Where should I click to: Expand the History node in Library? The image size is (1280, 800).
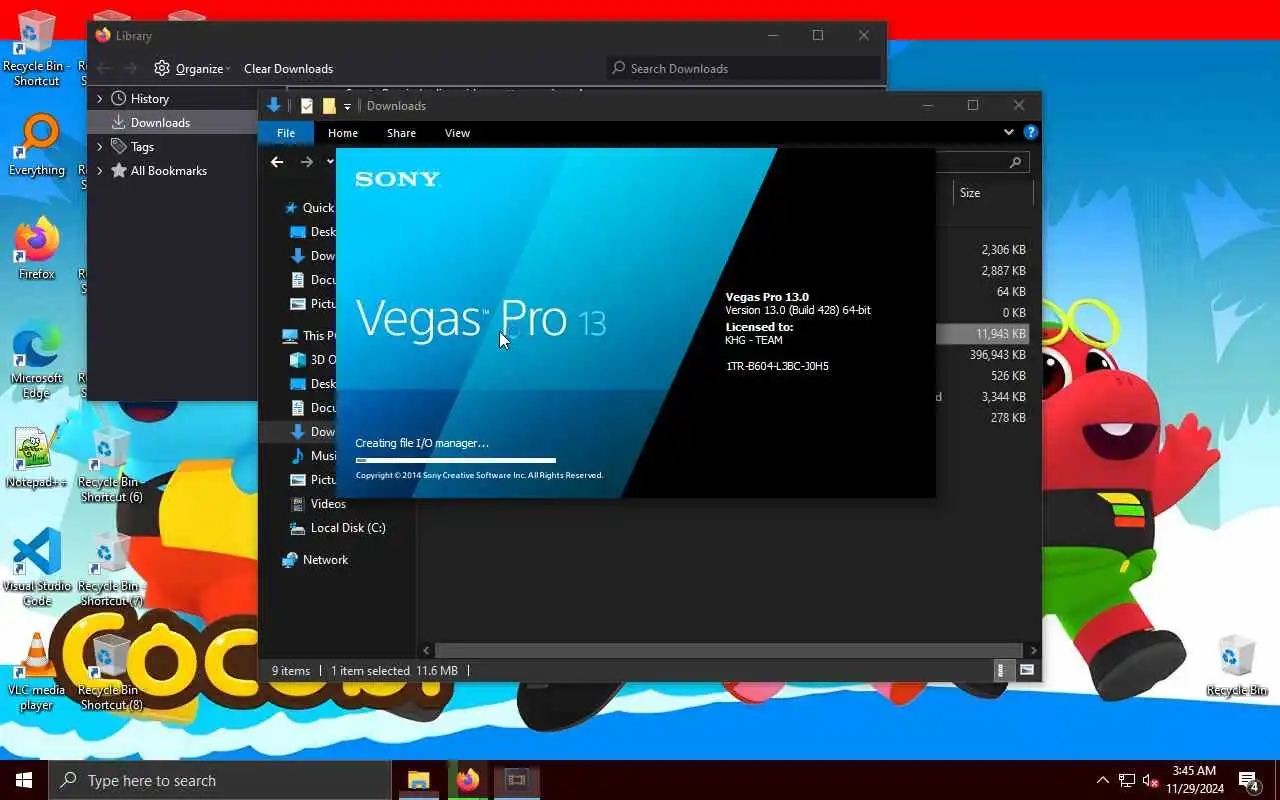tap(99, 99)
